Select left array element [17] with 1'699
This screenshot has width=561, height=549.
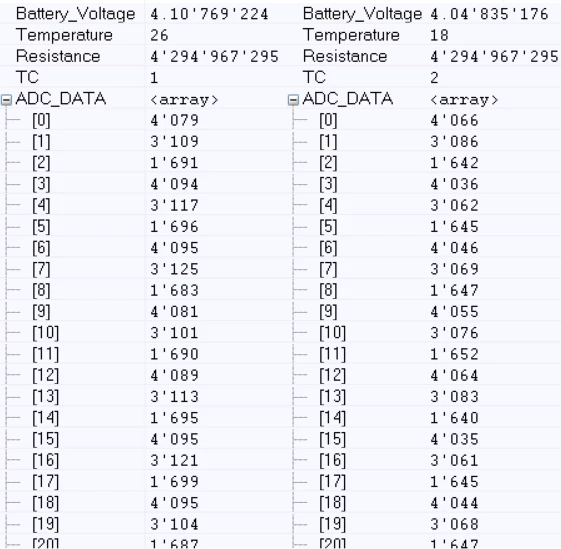(143, 482)
